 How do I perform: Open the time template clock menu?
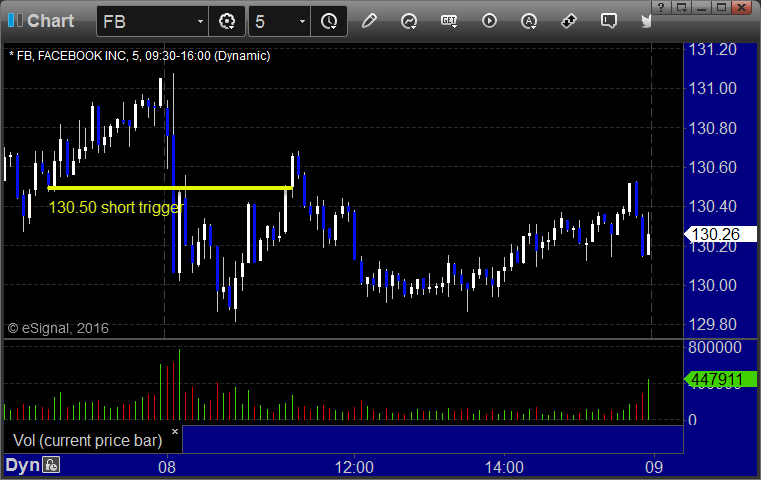pos(329,21)
